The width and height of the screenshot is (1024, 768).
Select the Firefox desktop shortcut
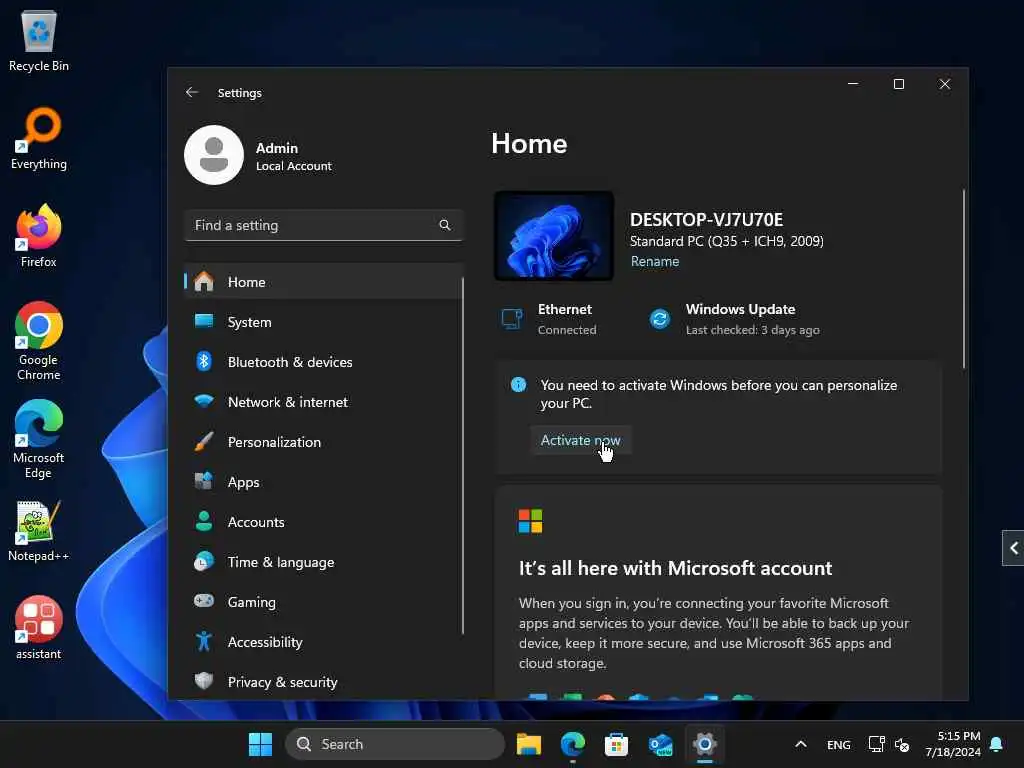39,236
